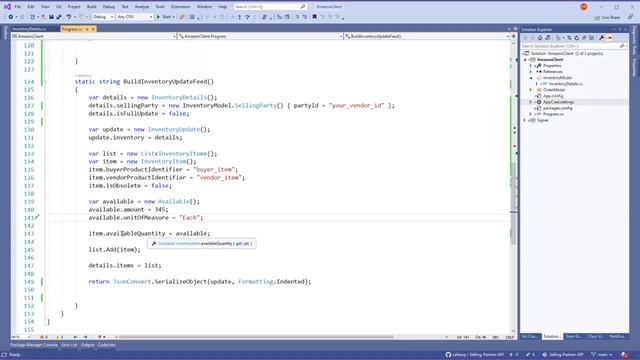Open the Error List tab

pos(69,345)
